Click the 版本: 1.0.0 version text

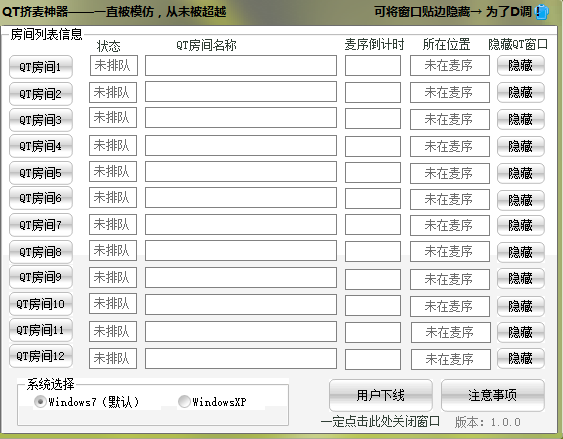pos(488,422)
